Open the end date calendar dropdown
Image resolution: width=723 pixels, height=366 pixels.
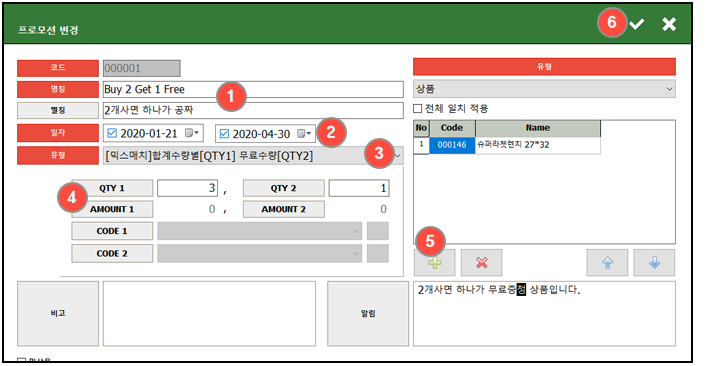[x=304, y=134]
